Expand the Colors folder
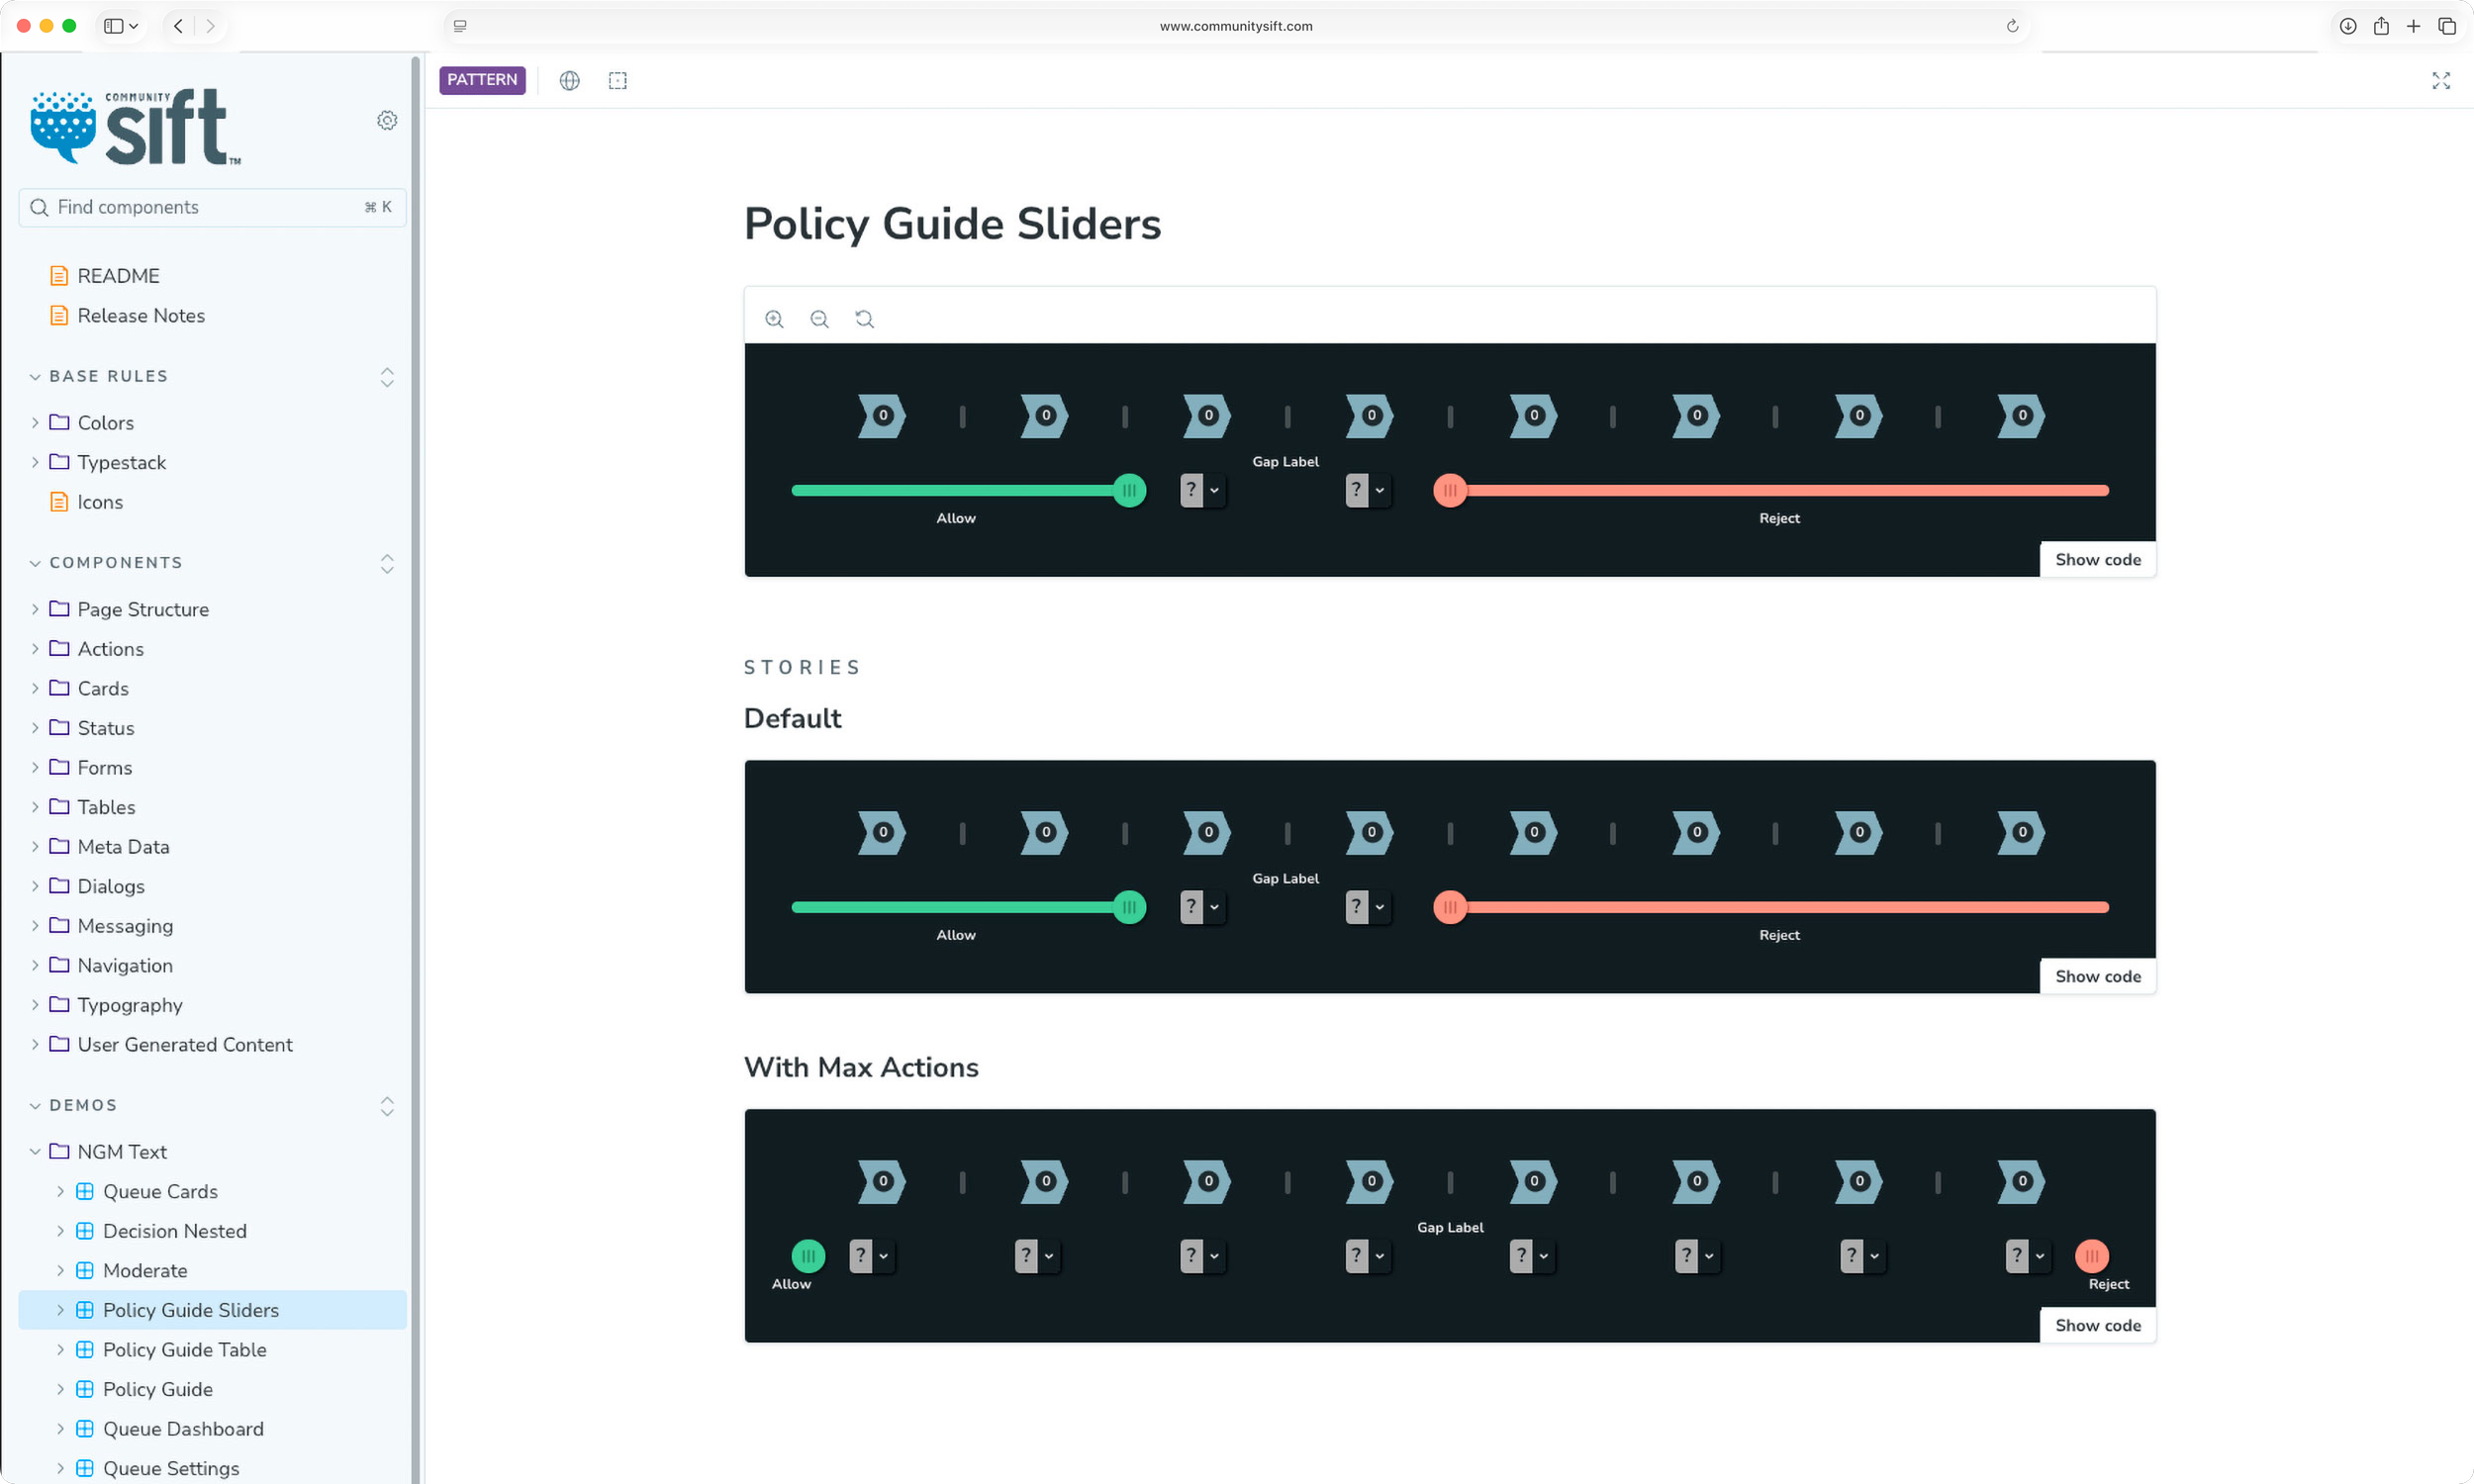 tap(105, 423)
